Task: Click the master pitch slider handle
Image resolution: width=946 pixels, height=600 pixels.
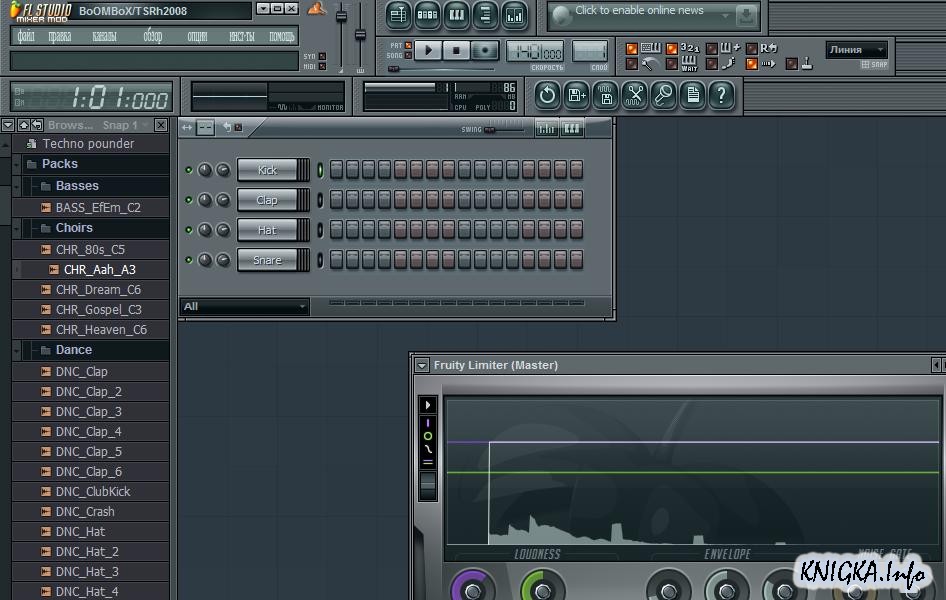Action: (360, 34)
